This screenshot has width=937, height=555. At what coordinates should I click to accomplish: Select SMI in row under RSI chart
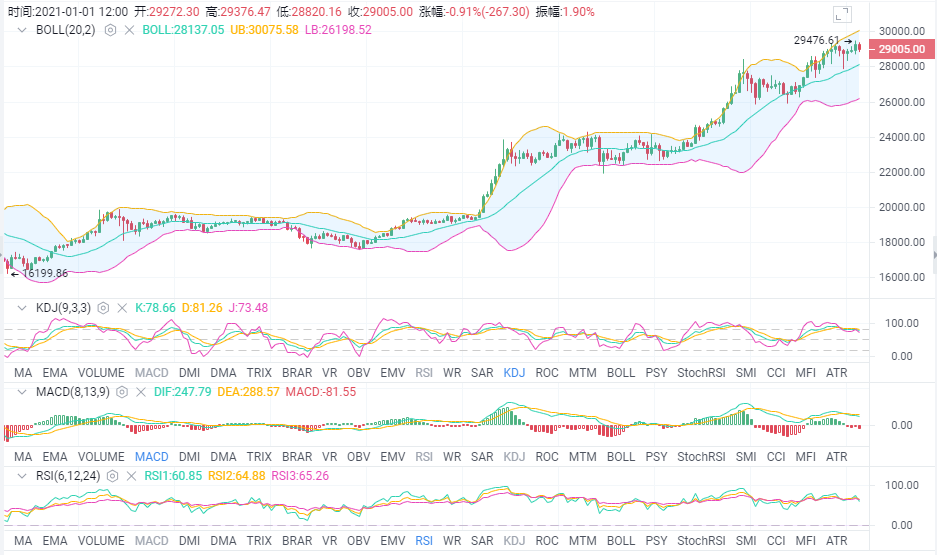tap(746, 541)
